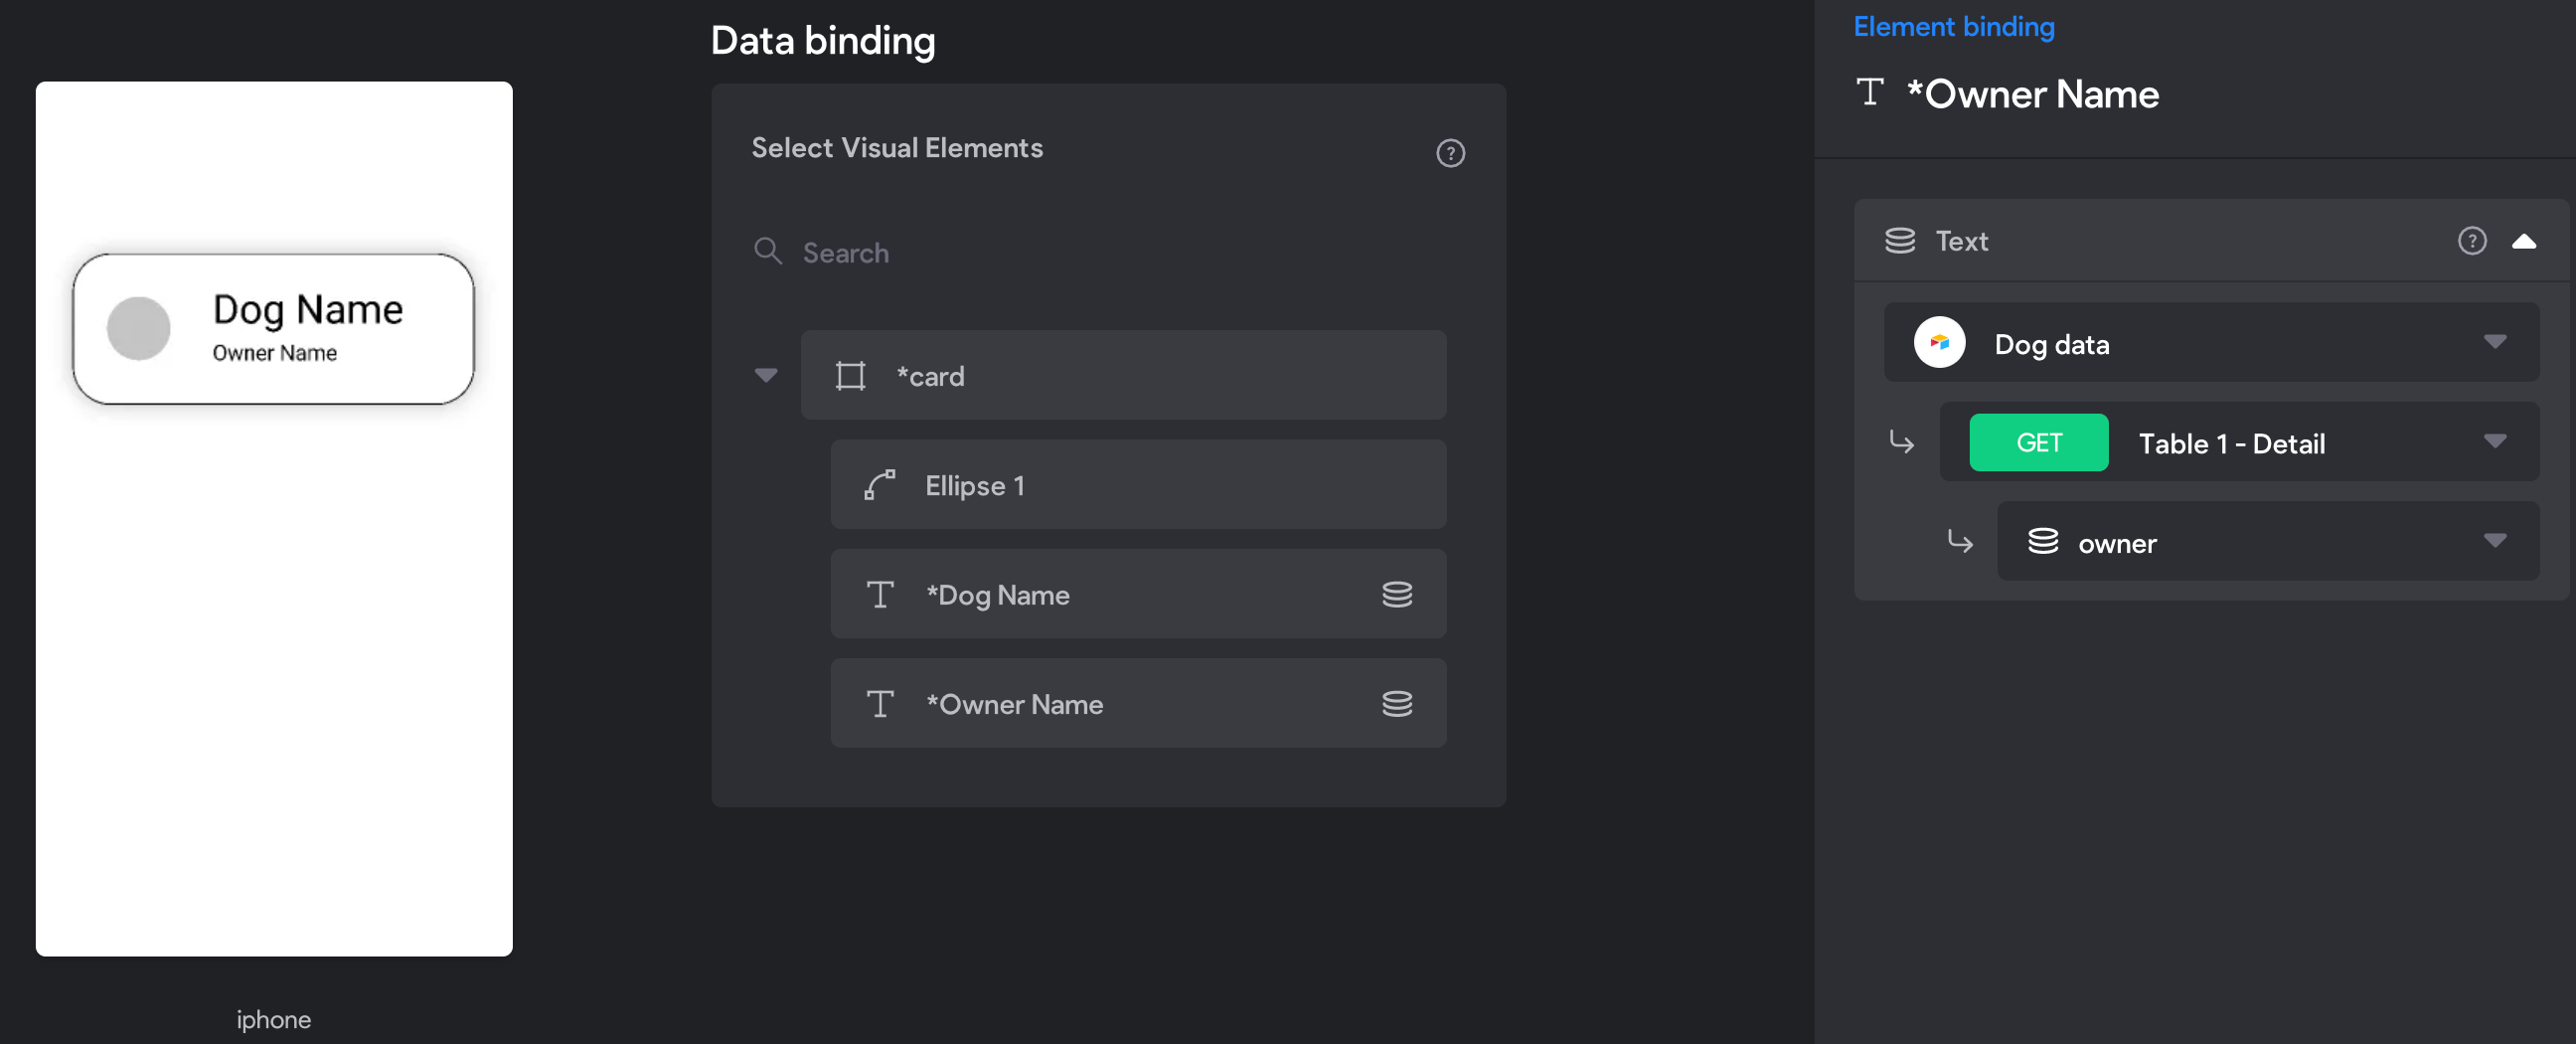Select the *Dog Name text element
The image size is (2576, 1044).
[1138, 594]
